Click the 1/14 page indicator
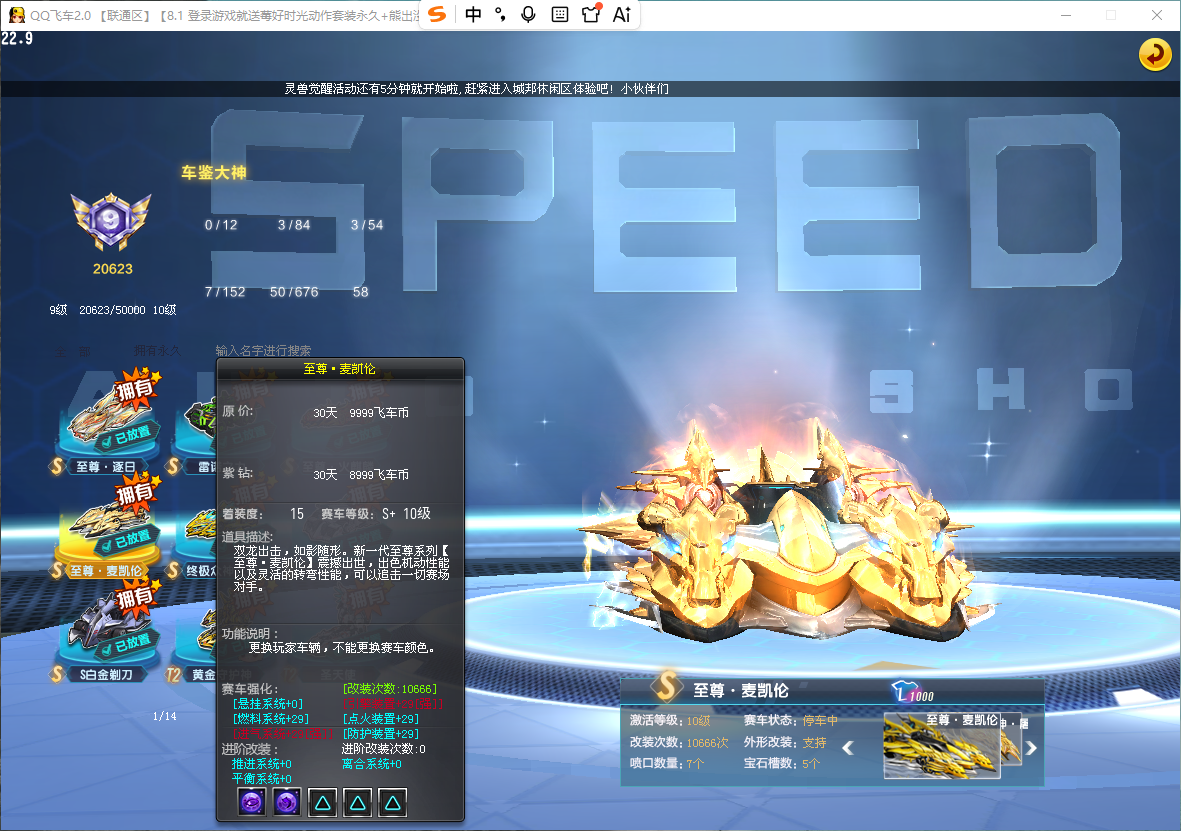Viewport: 1181px width, 831px height. [164, 716]
